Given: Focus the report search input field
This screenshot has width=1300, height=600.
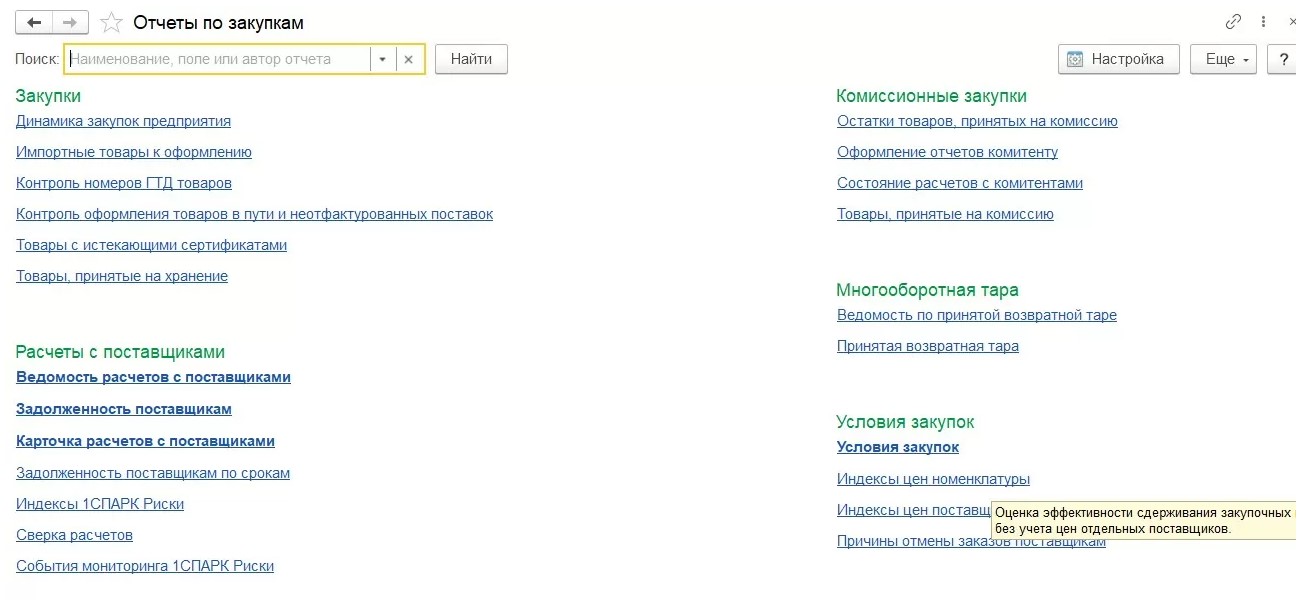Looking at the screenshot, I should (218, 59).
